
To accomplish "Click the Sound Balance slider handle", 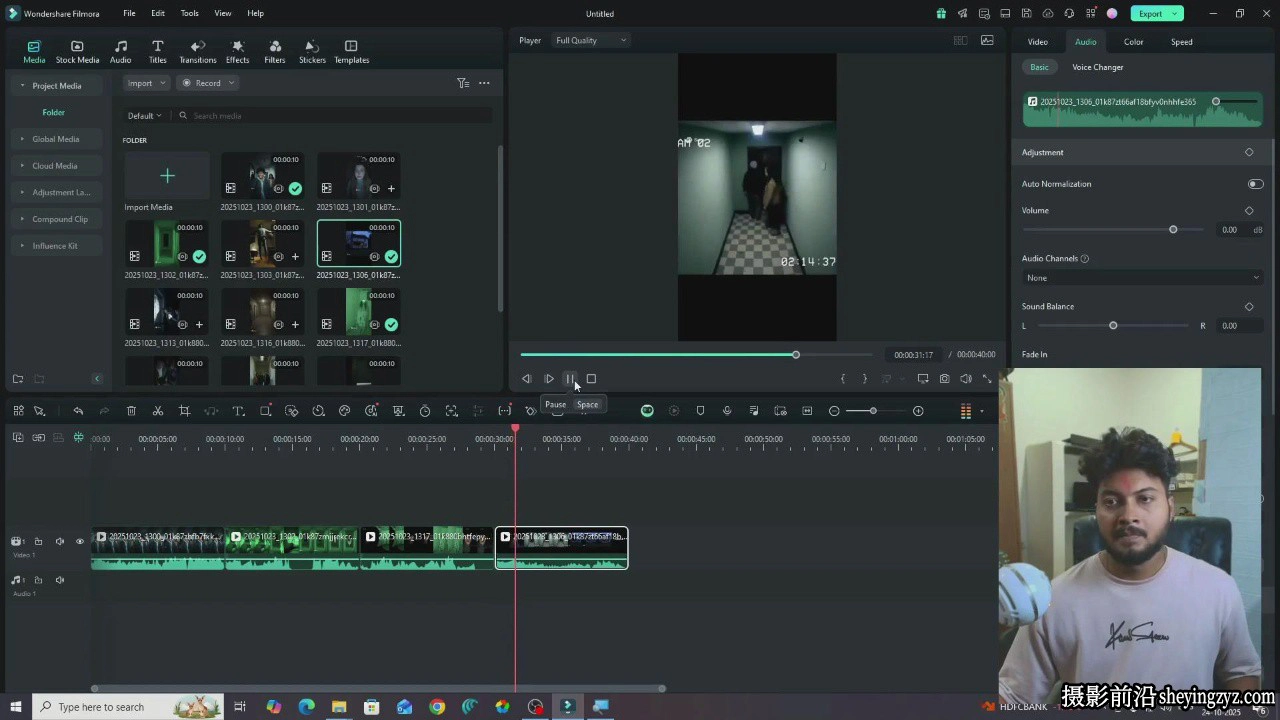I will click(1113, 326).
